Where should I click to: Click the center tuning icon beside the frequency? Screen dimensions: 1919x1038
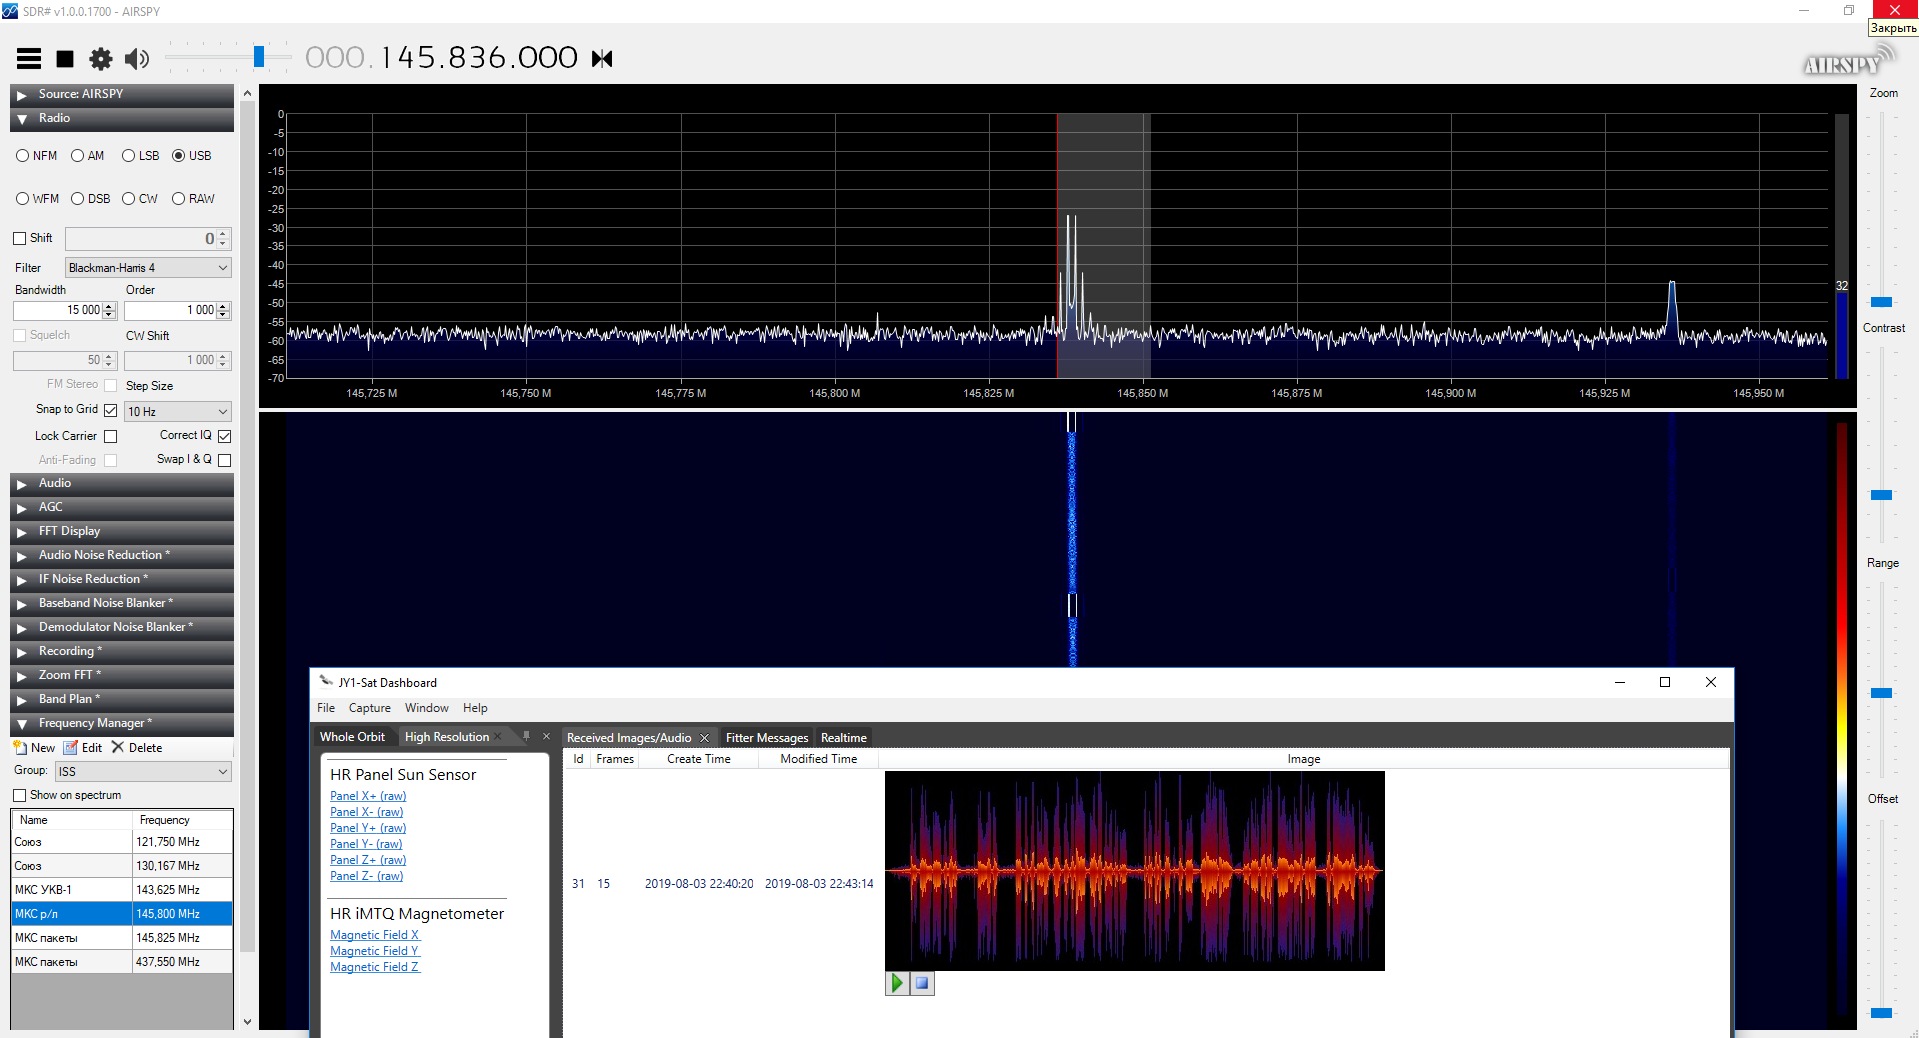(x=602, y=59)
